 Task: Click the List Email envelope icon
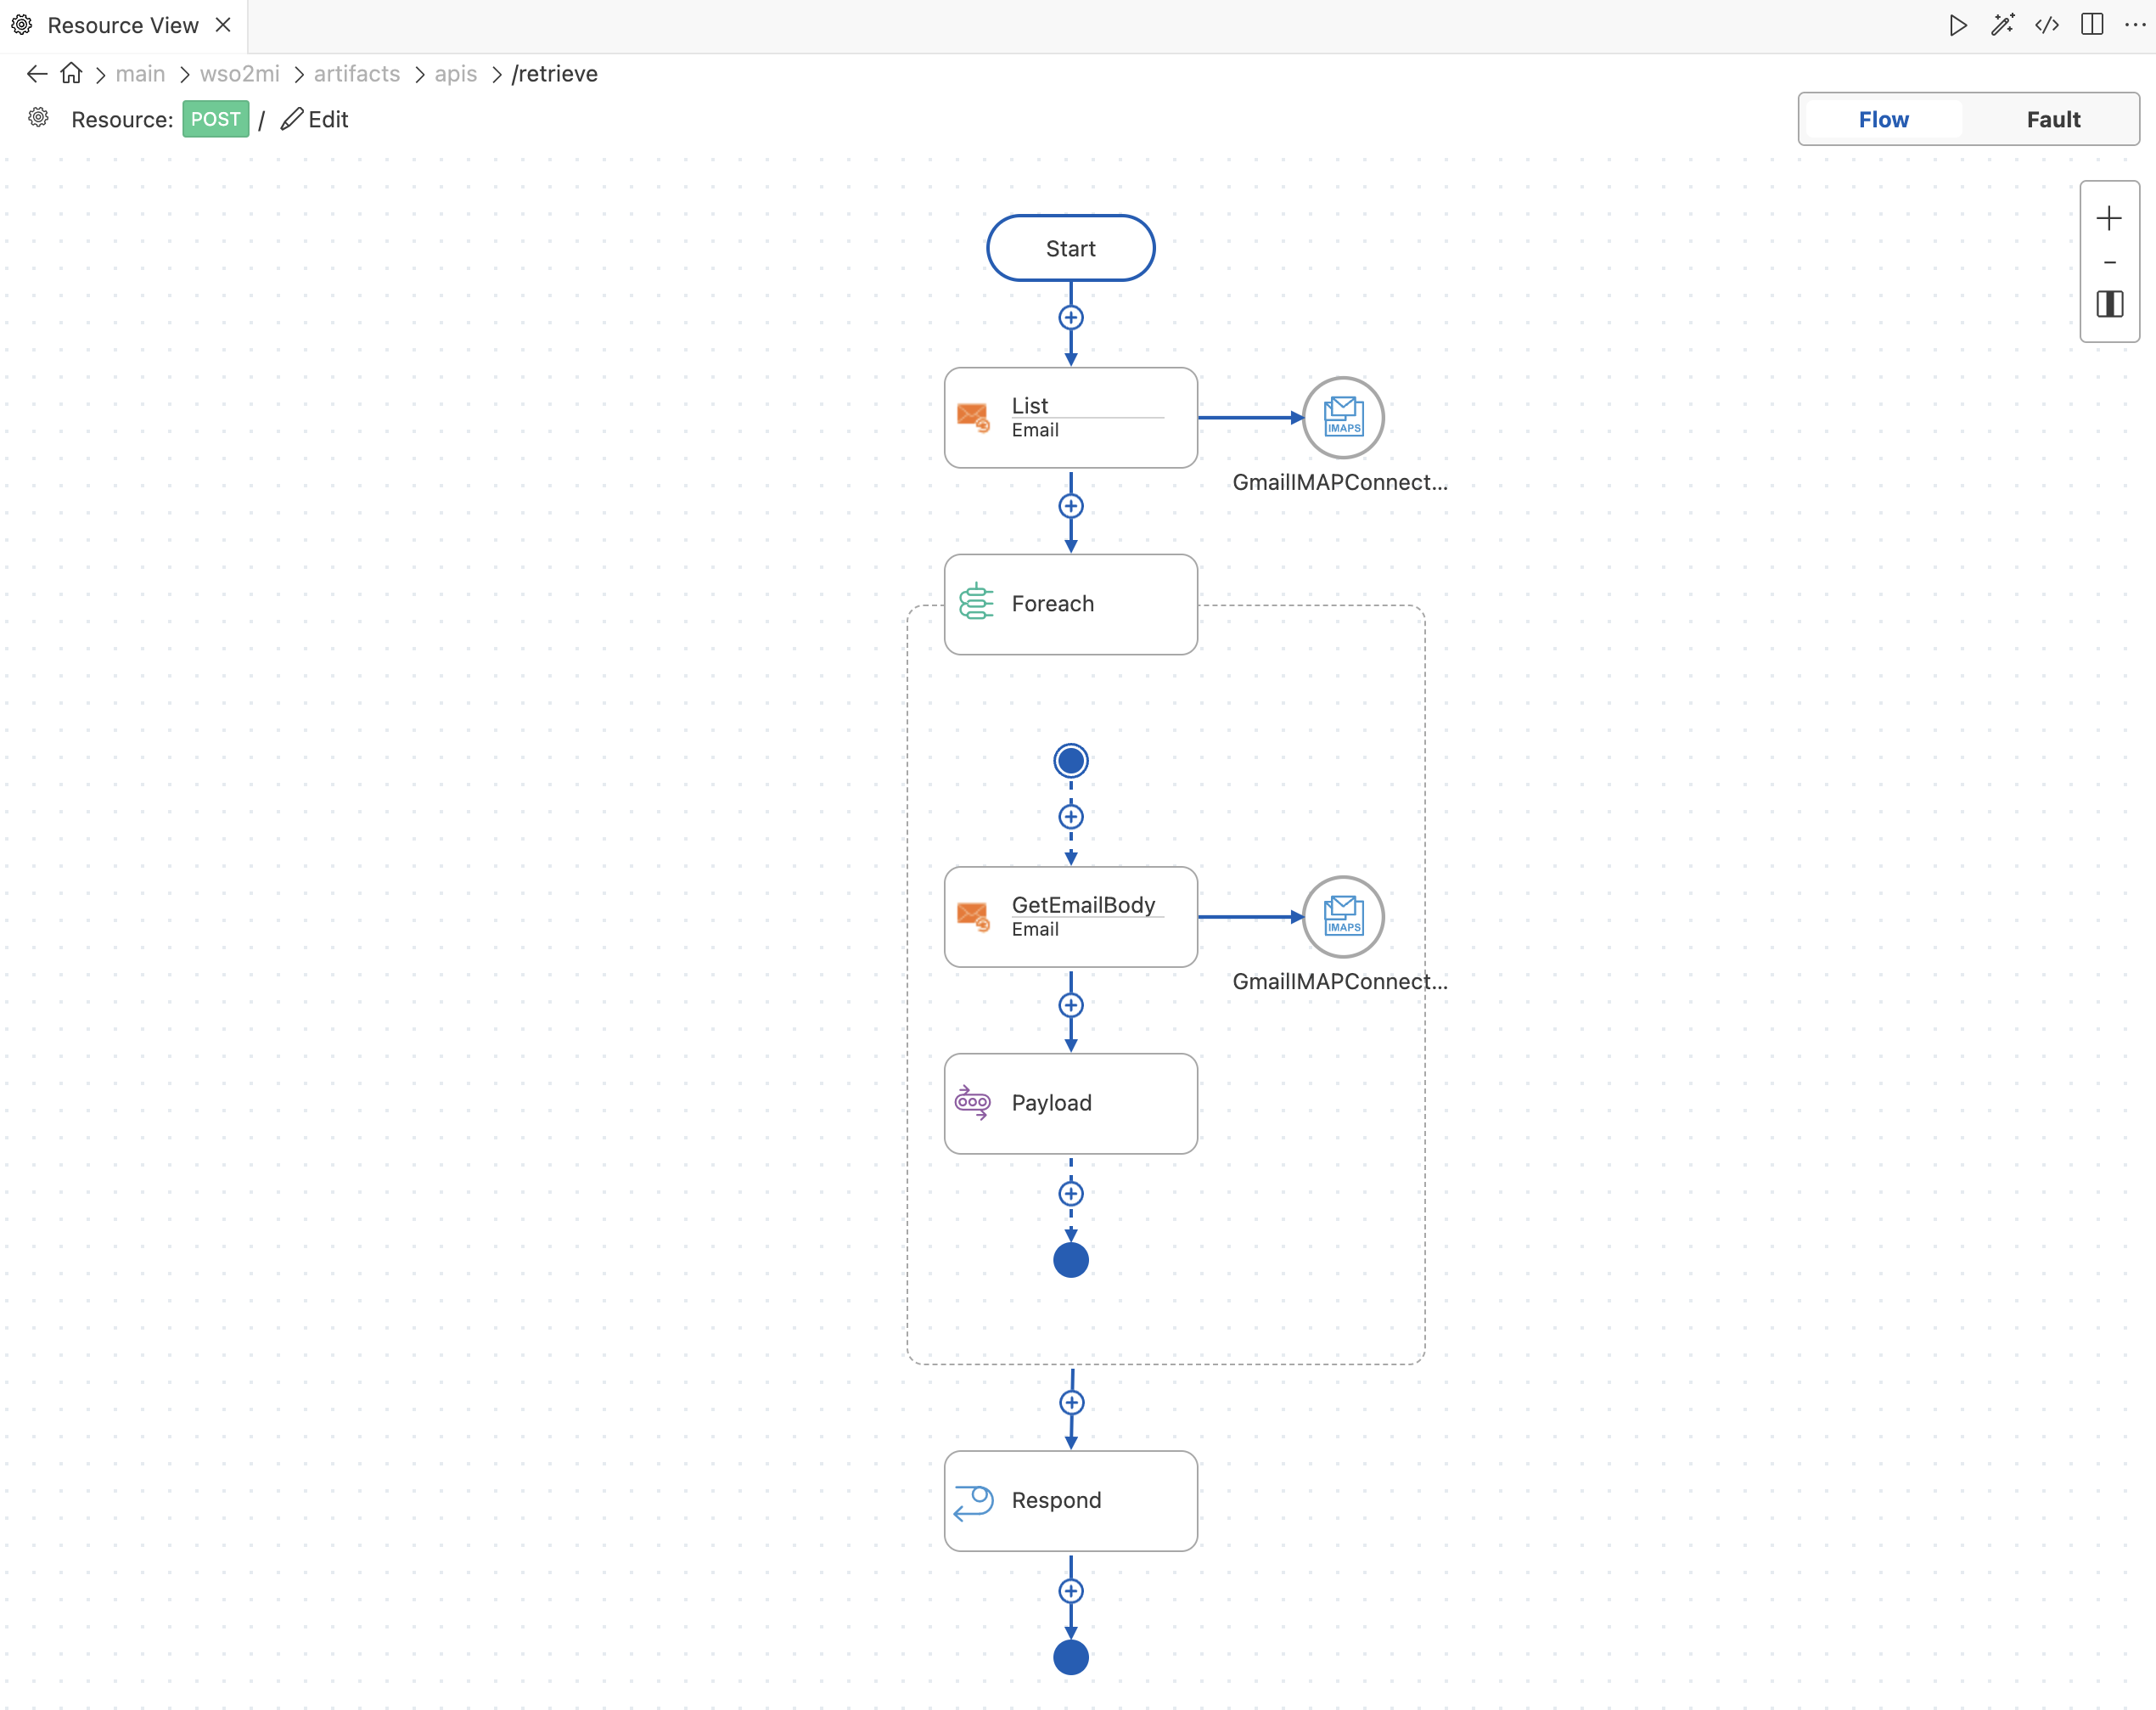pyautogui.click(x=973, y=417)
